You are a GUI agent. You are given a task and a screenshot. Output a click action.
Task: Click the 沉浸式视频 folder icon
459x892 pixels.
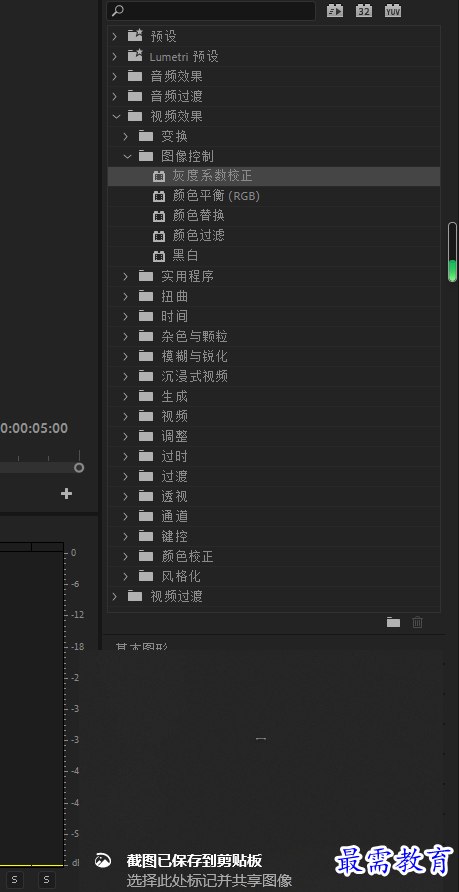tap(146, 376)
